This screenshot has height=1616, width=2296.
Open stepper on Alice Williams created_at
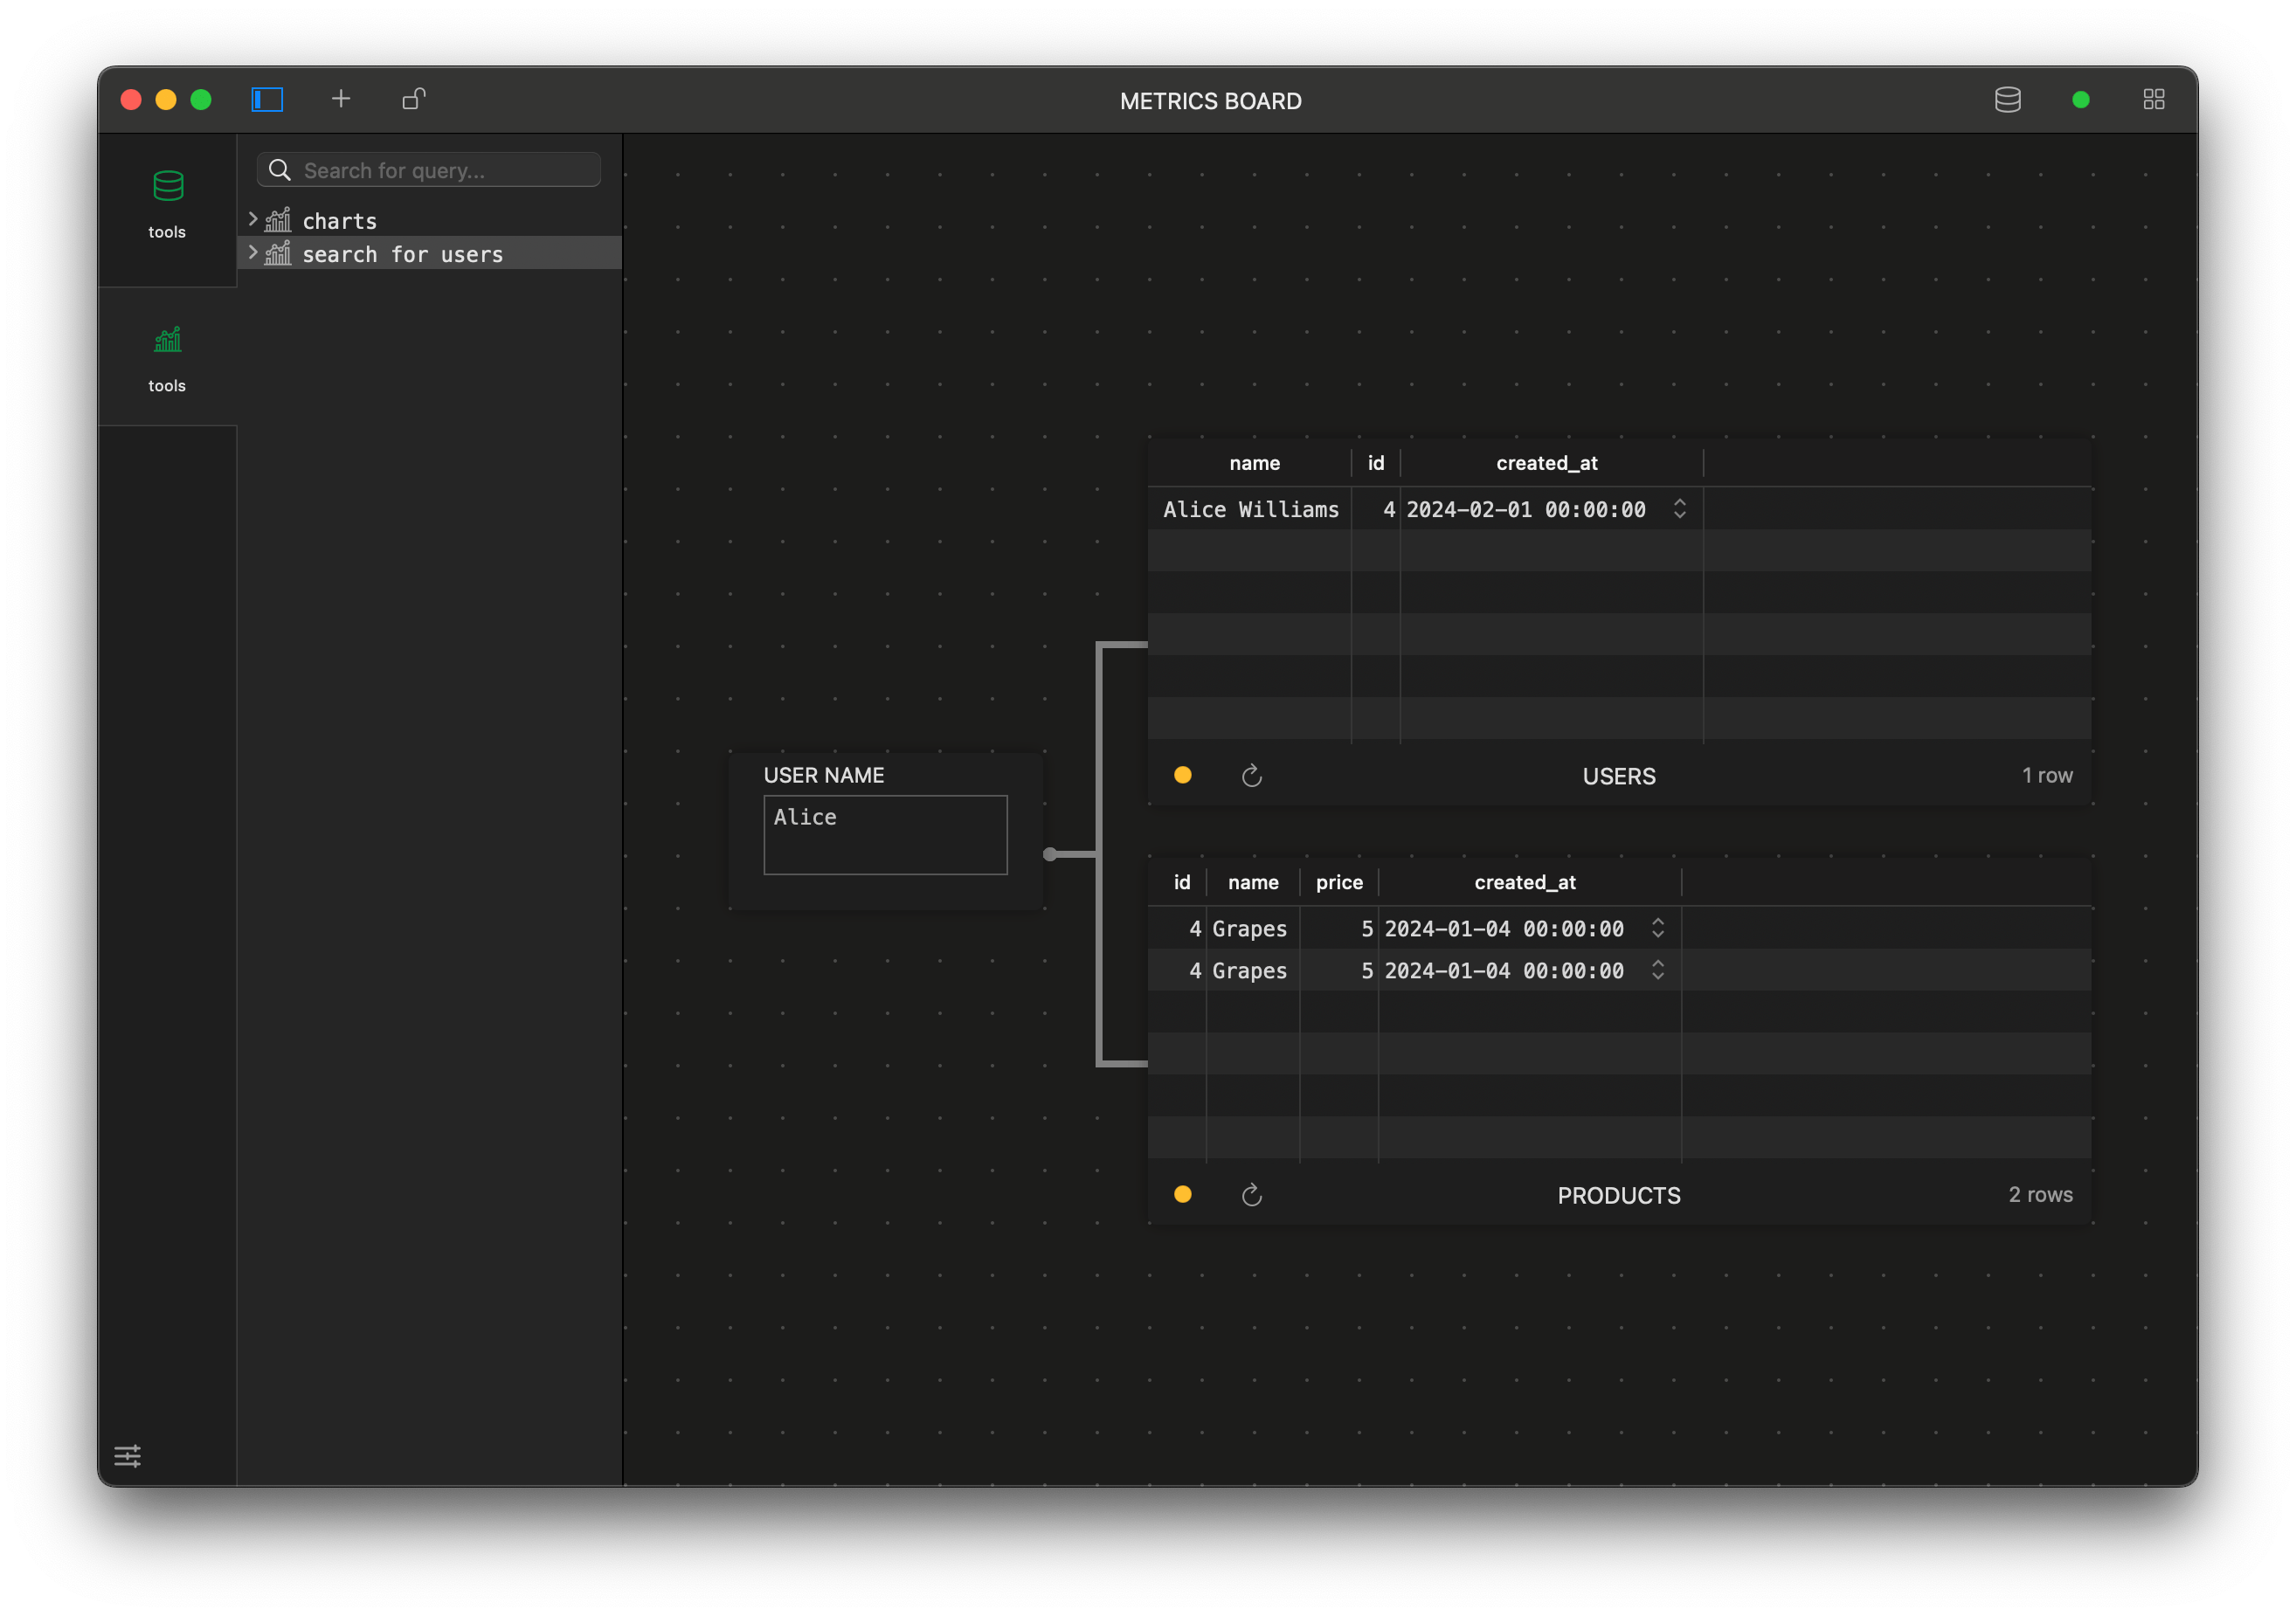point(1679,508)
